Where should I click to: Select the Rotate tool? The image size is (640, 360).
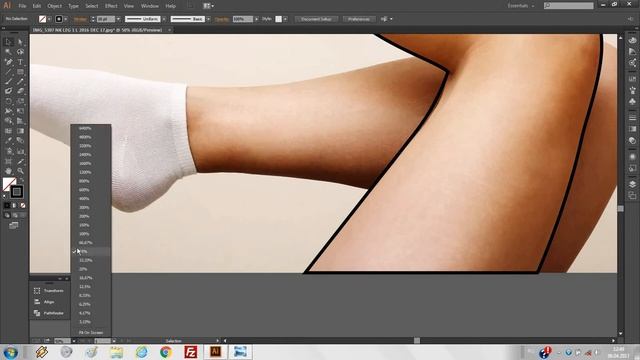[9, 101]
